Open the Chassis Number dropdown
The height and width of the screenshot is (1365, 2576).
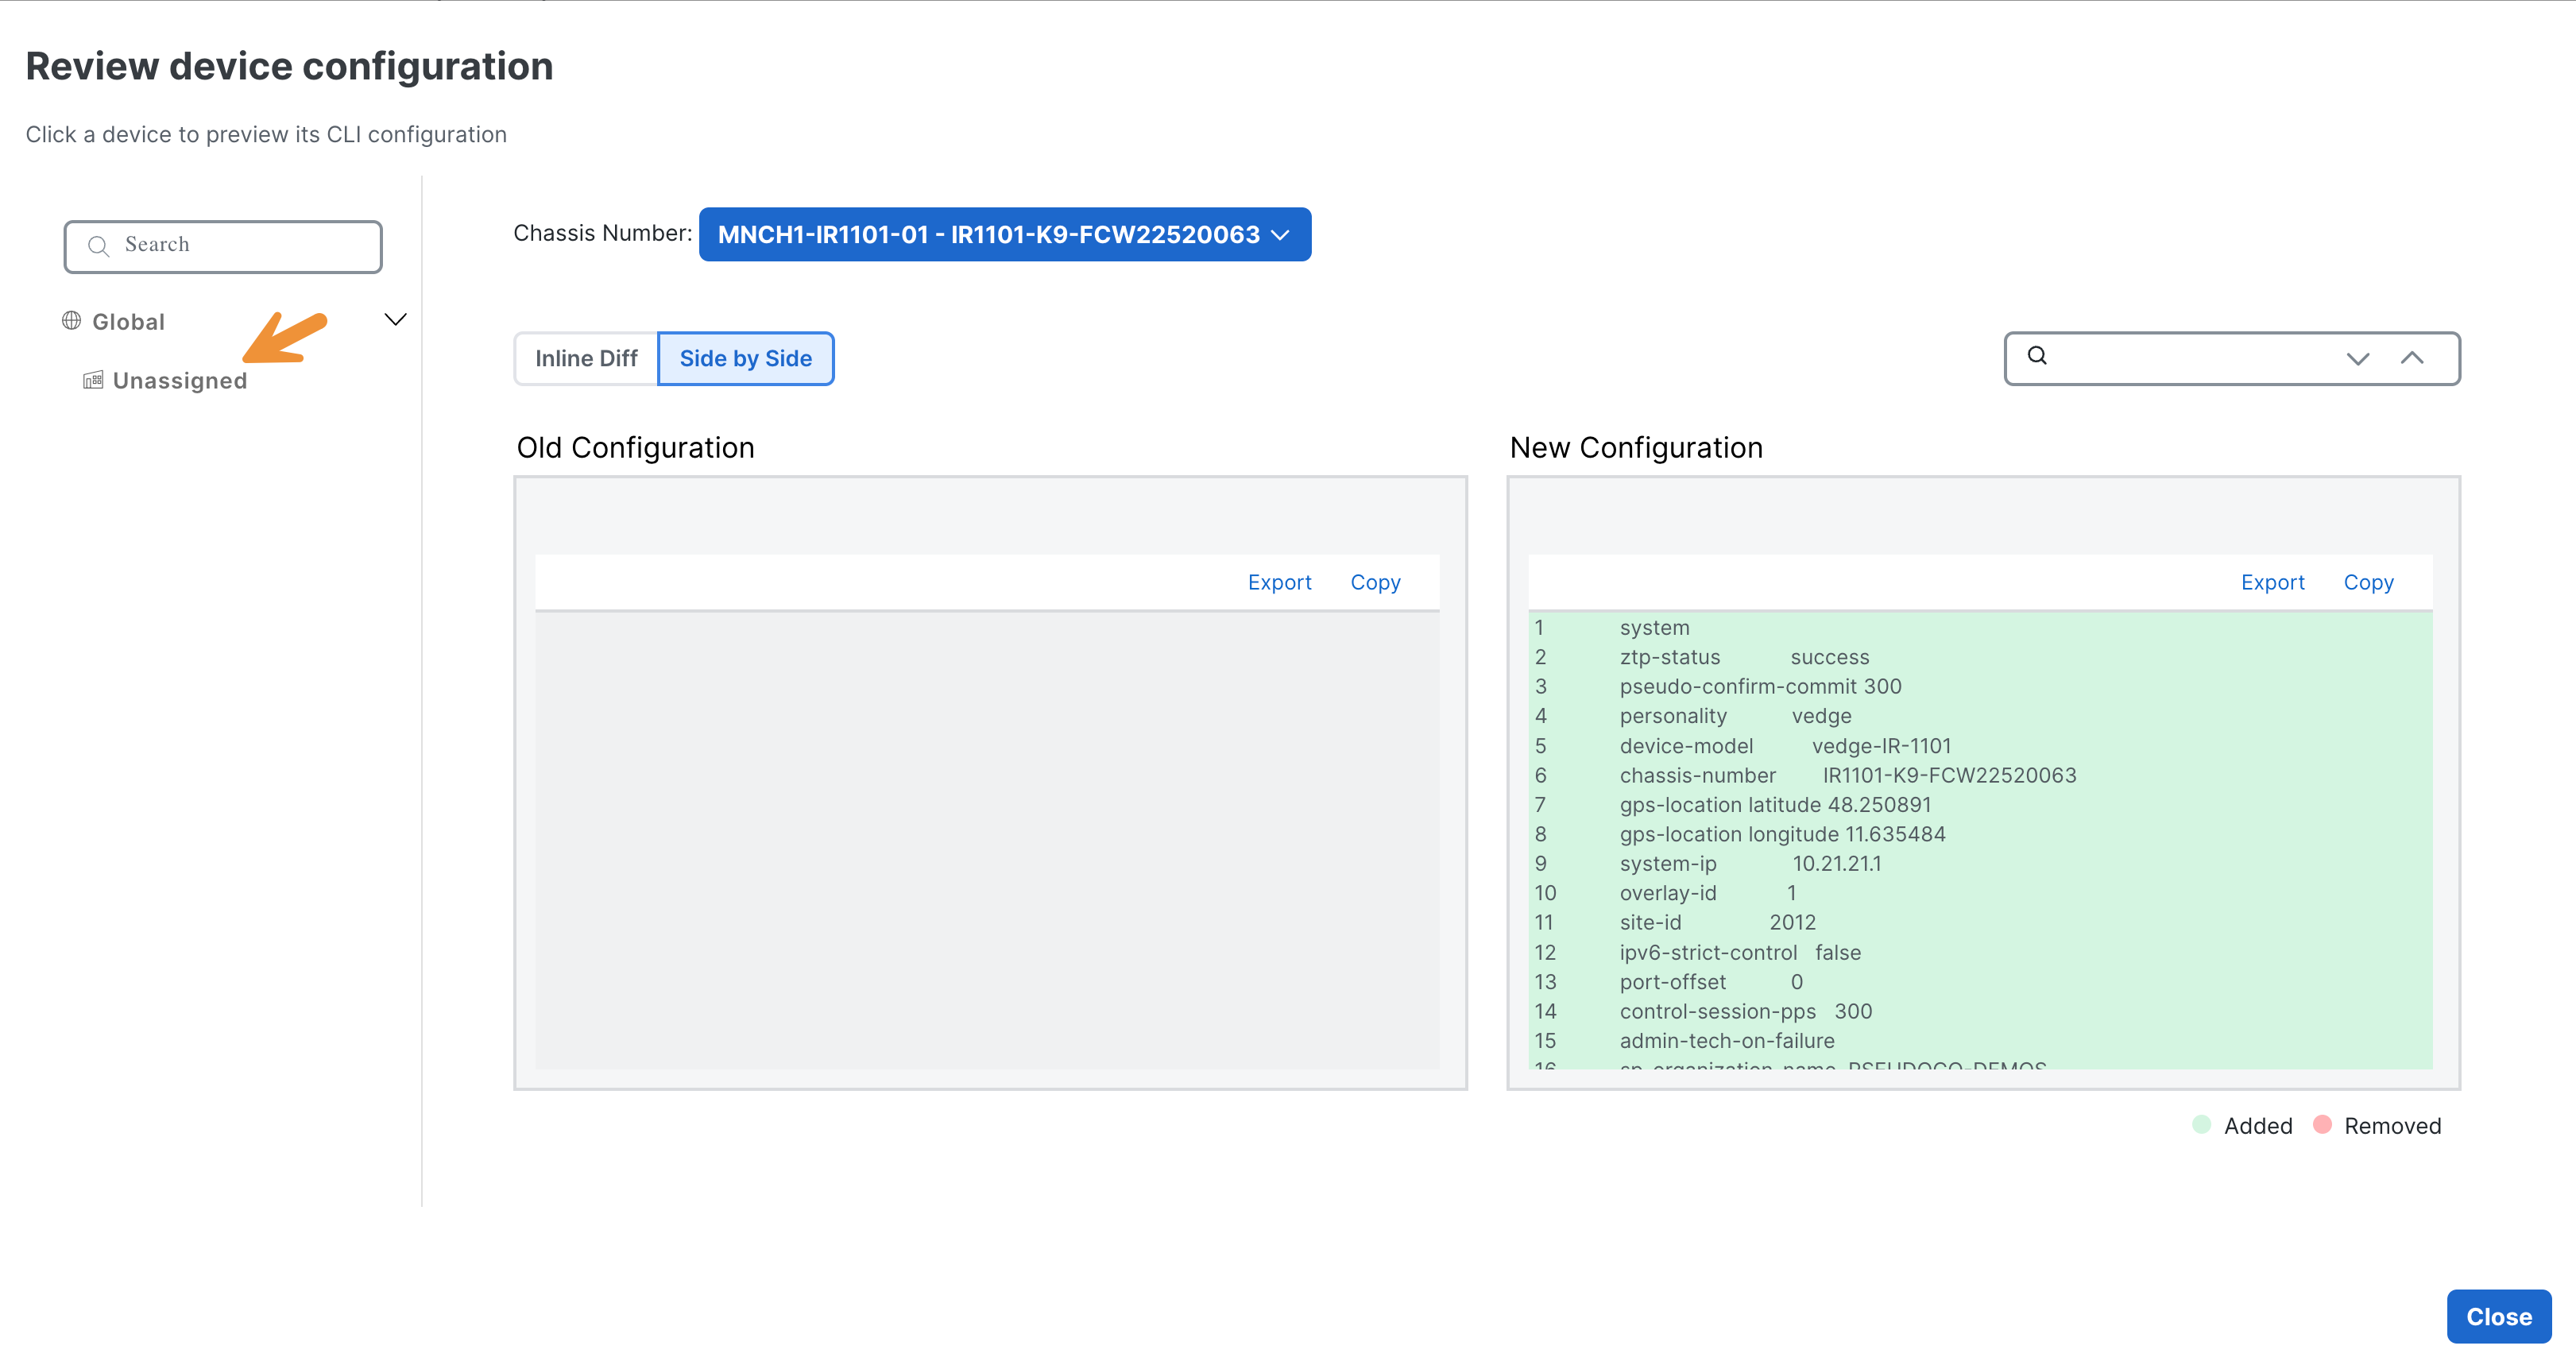(x=1004, y=234)
